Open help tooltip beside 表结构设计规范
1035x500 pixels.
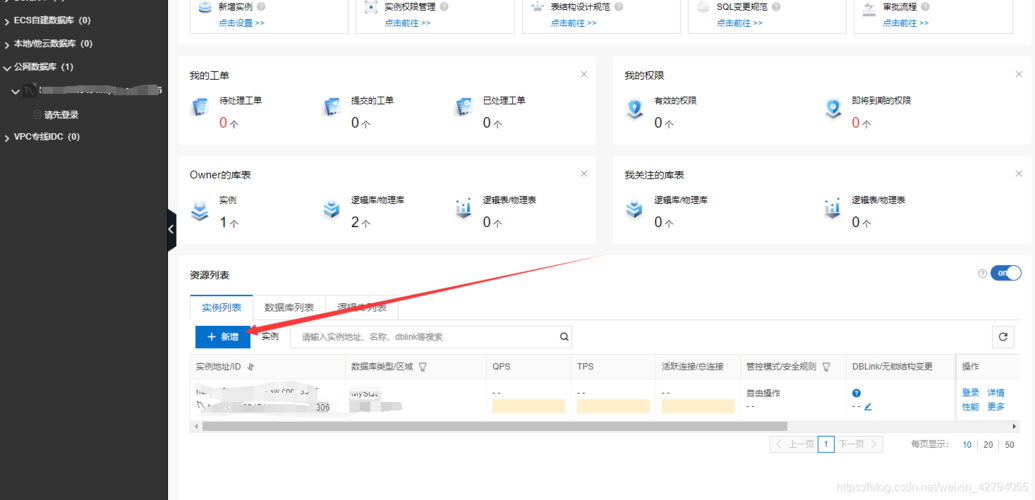click(x=618, y=7)
